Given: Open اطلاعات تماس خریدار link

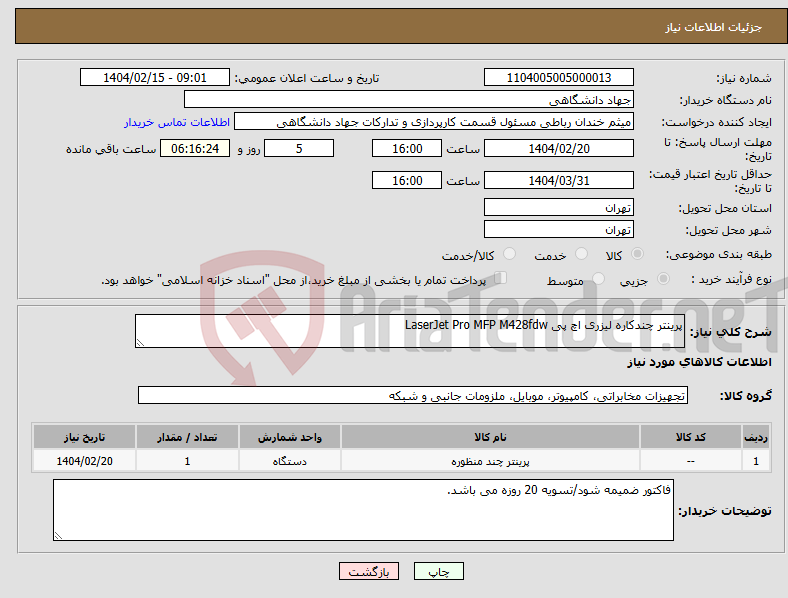Looking at the screenshot, I should point(177,122).
